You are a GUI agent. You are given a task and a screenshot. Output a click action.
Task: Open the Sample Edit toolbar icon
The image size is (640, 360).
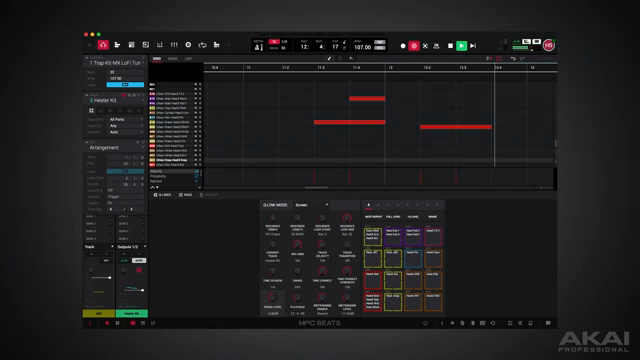(x=146, y=45)
